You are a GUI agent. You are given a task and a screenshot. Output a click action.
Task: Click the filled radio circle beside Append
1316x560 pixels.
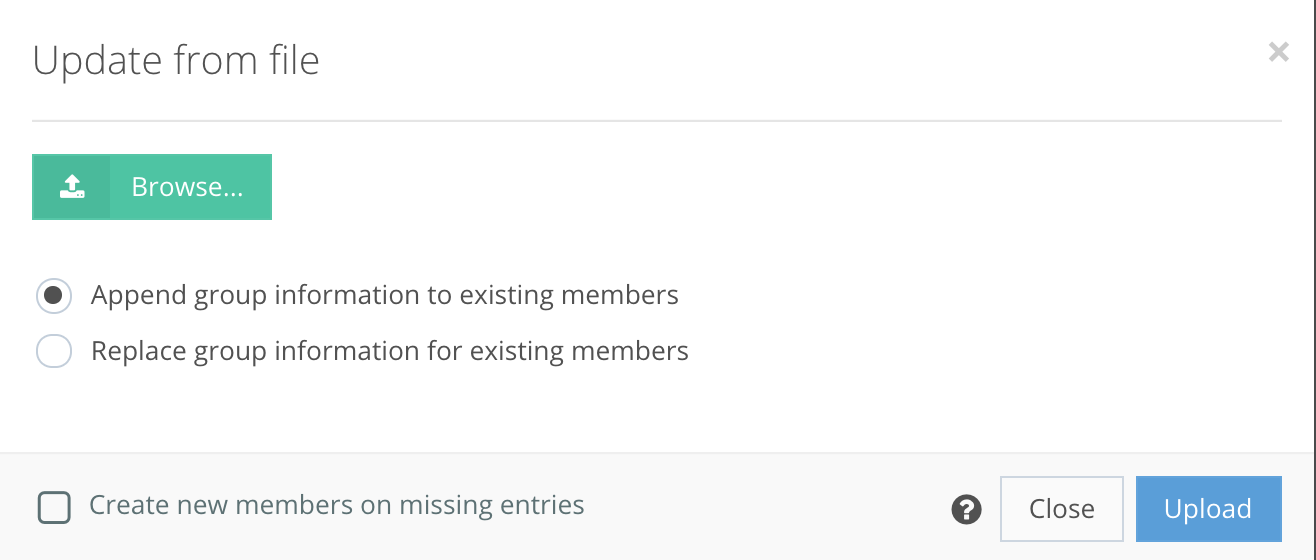(54, 296)
